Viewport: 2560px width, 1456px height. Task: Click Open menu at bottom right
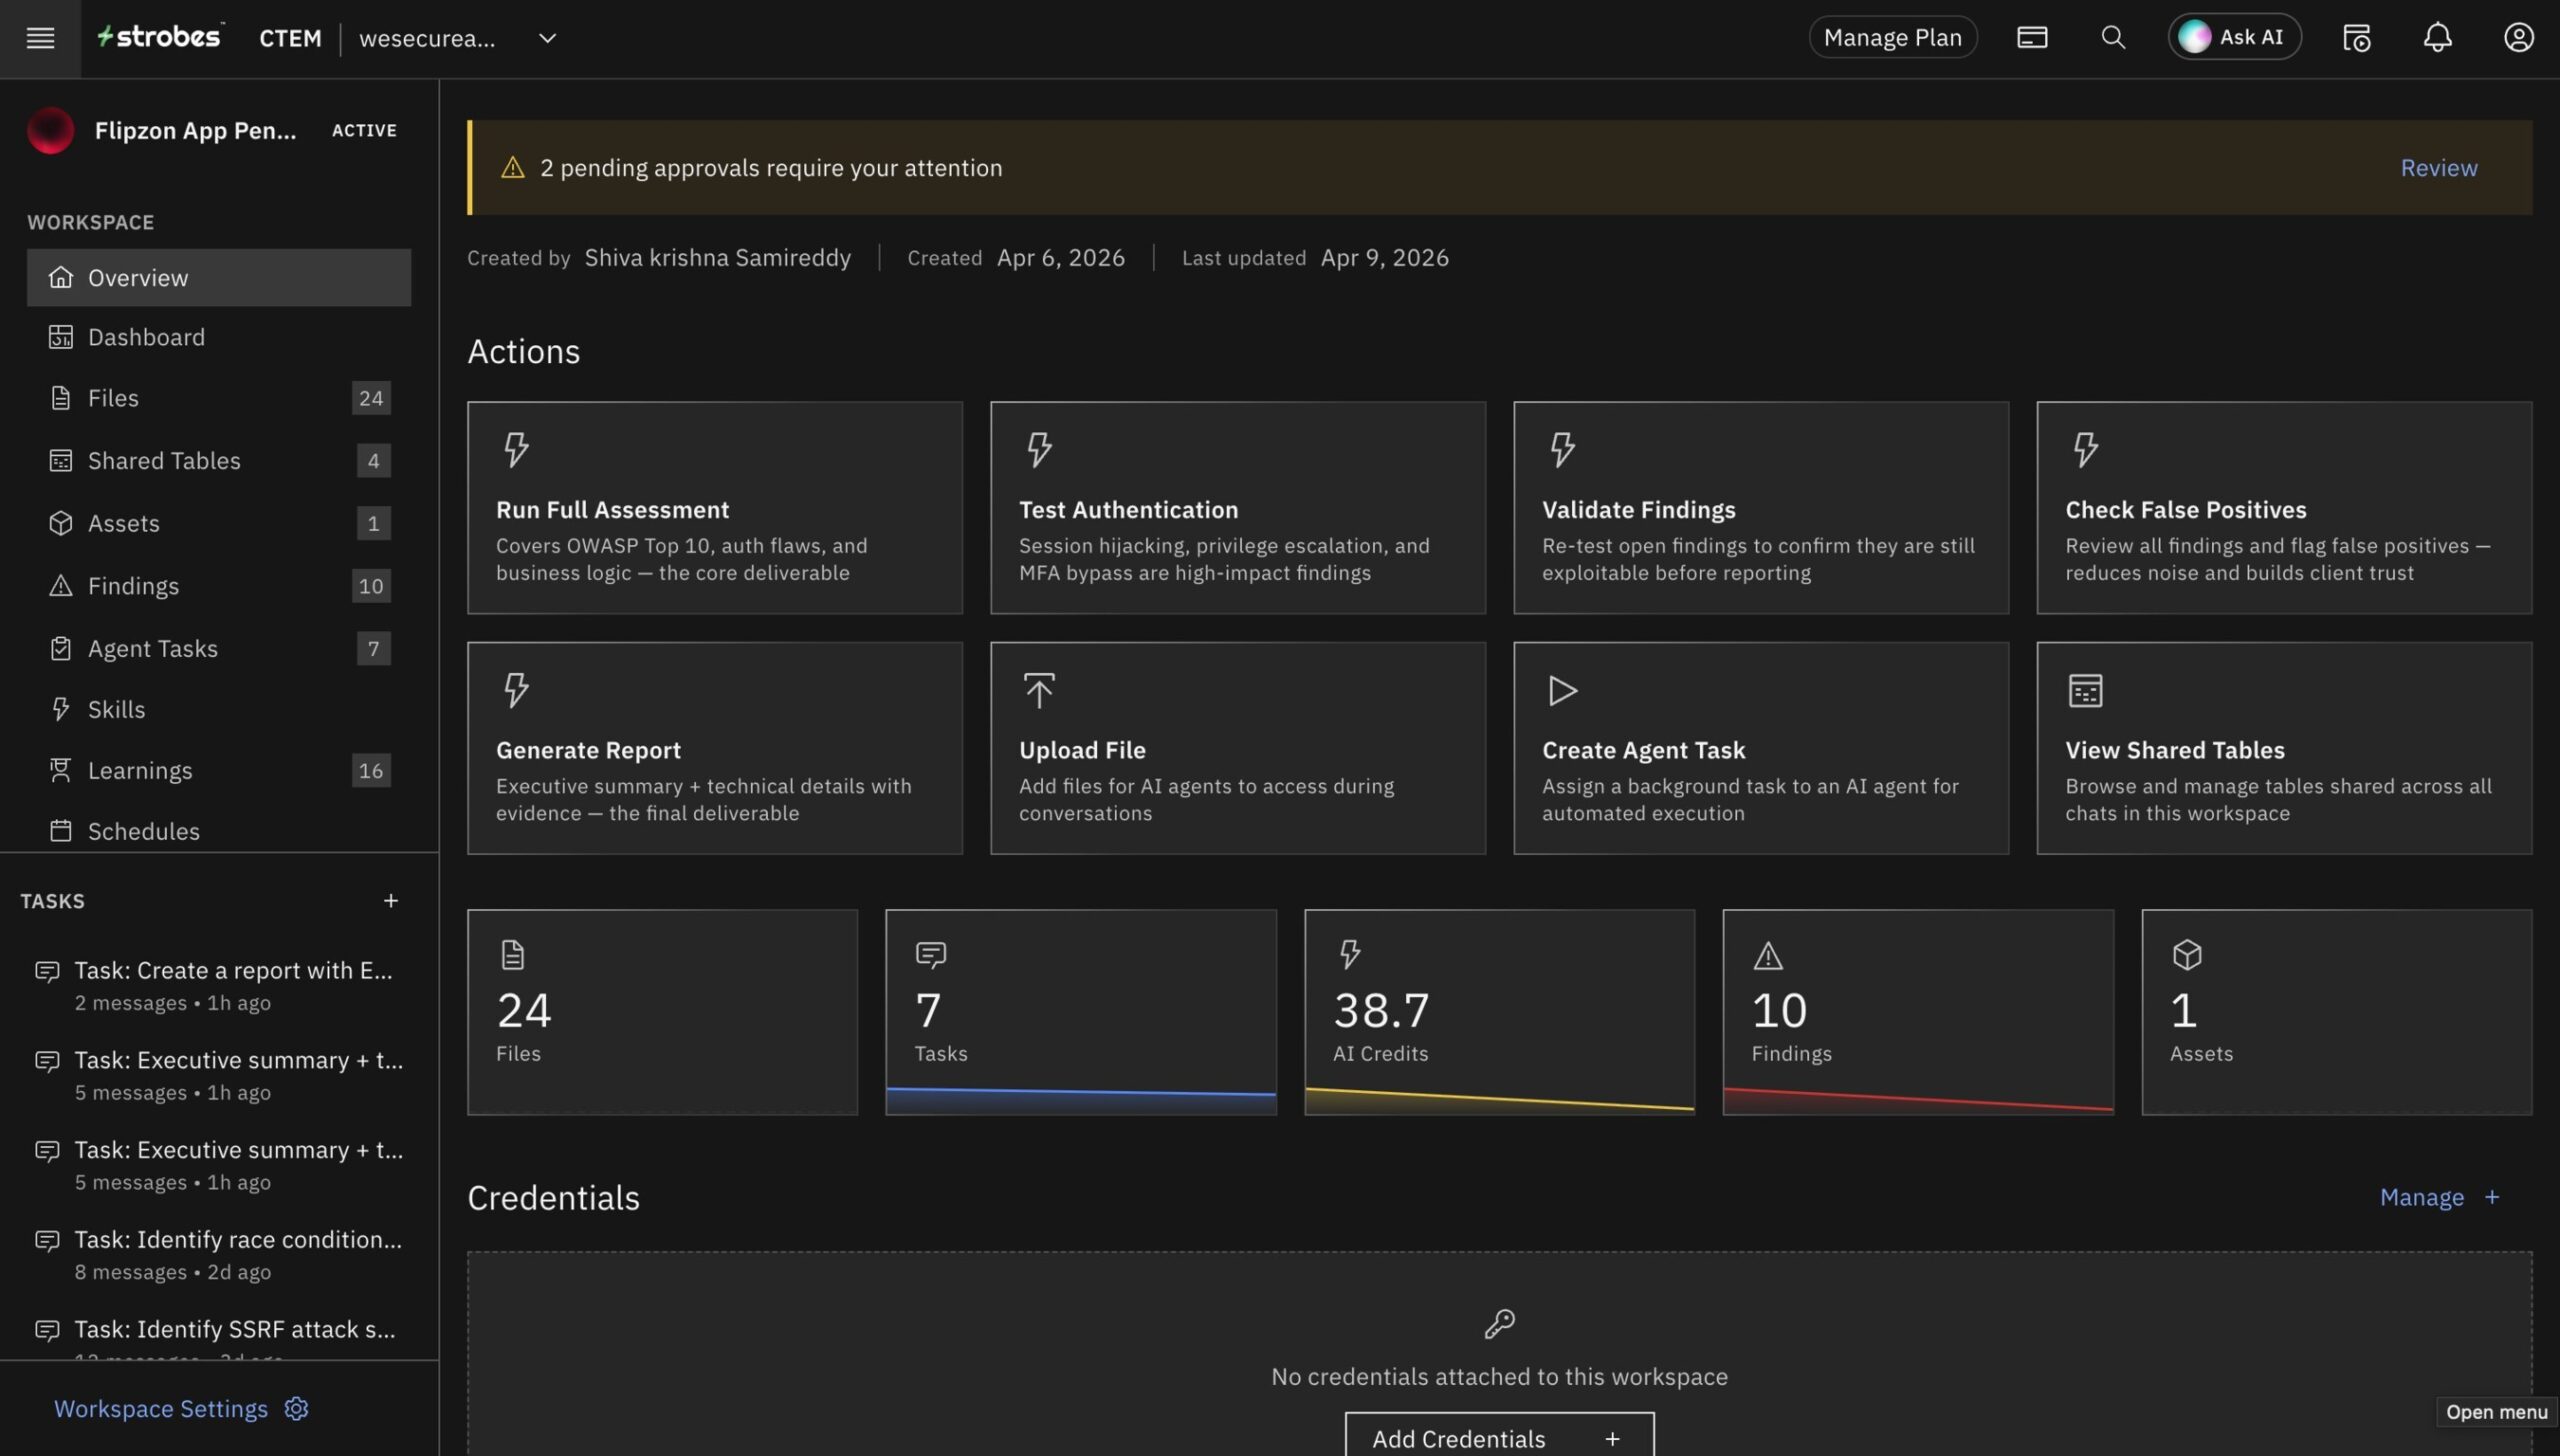point(2497,1412)
